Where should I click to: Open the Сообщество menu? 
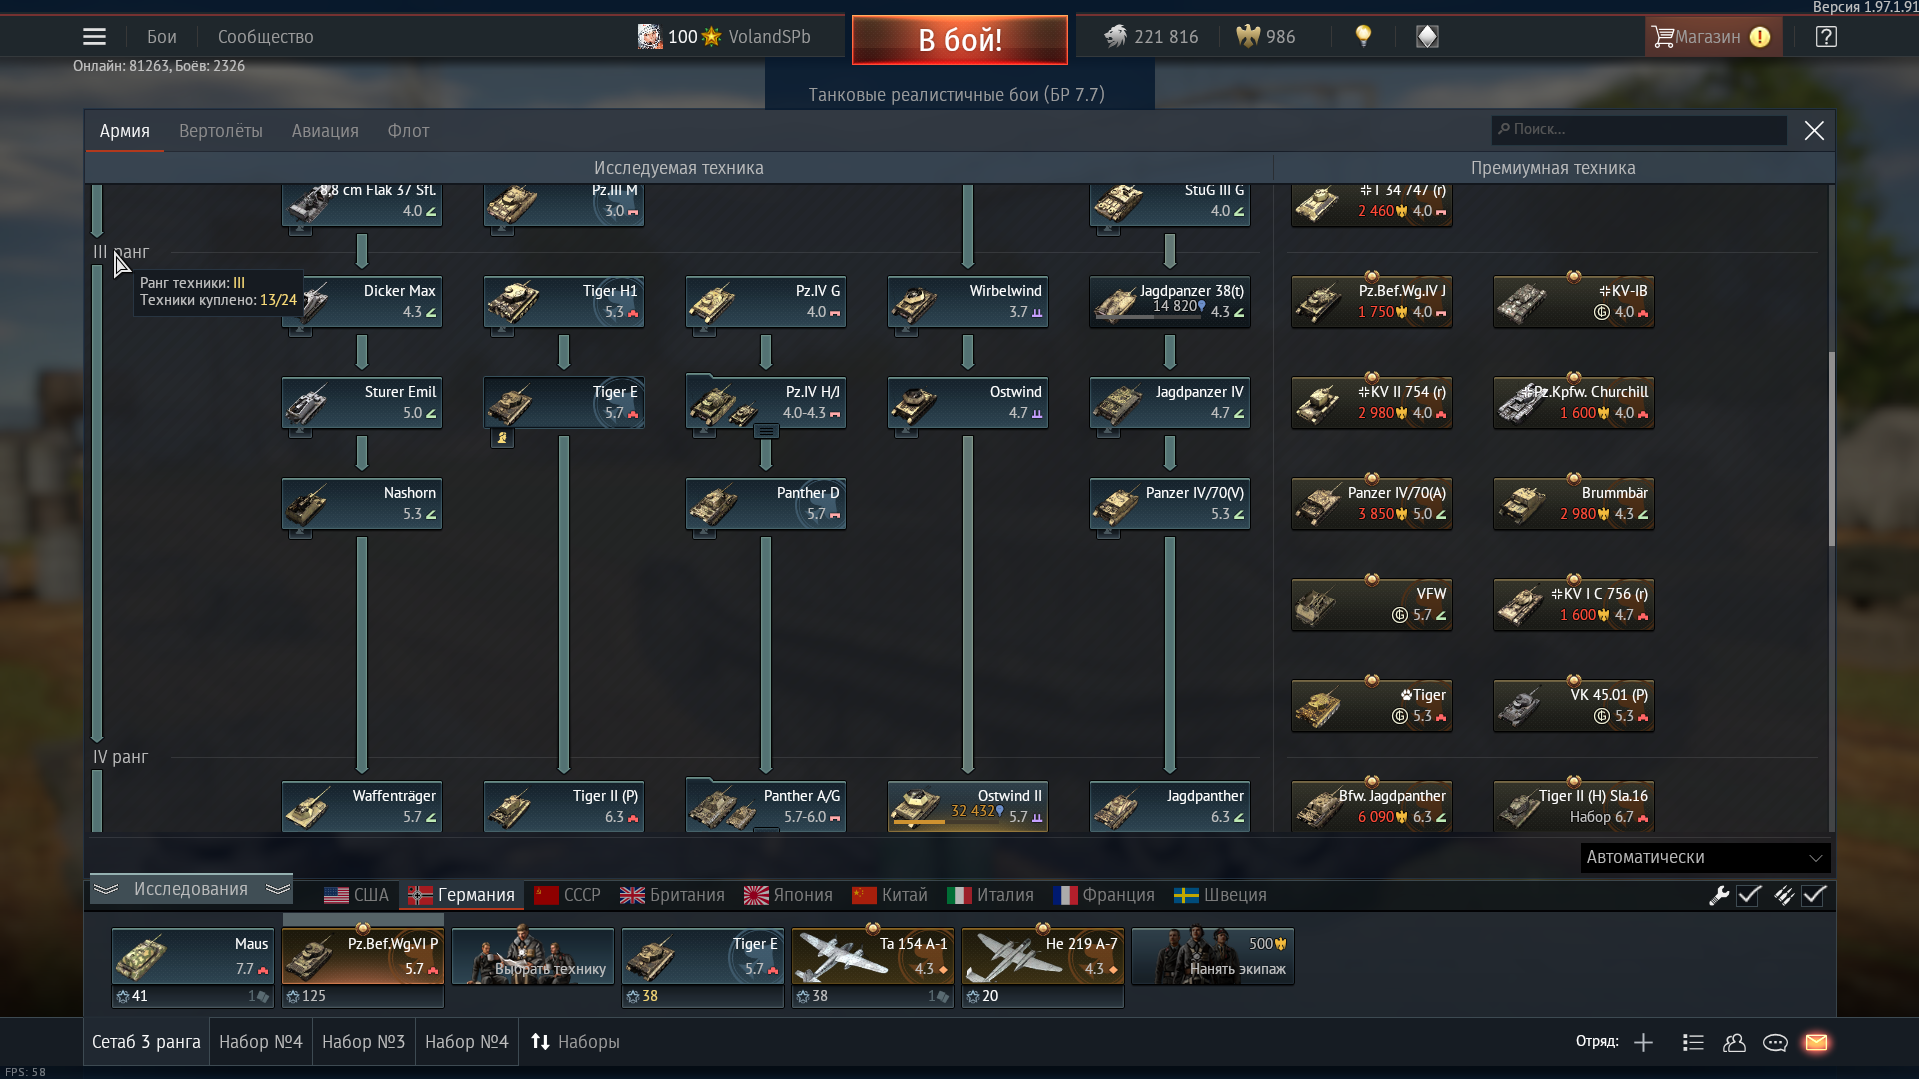pyautogui.click(x=266, y=37)
